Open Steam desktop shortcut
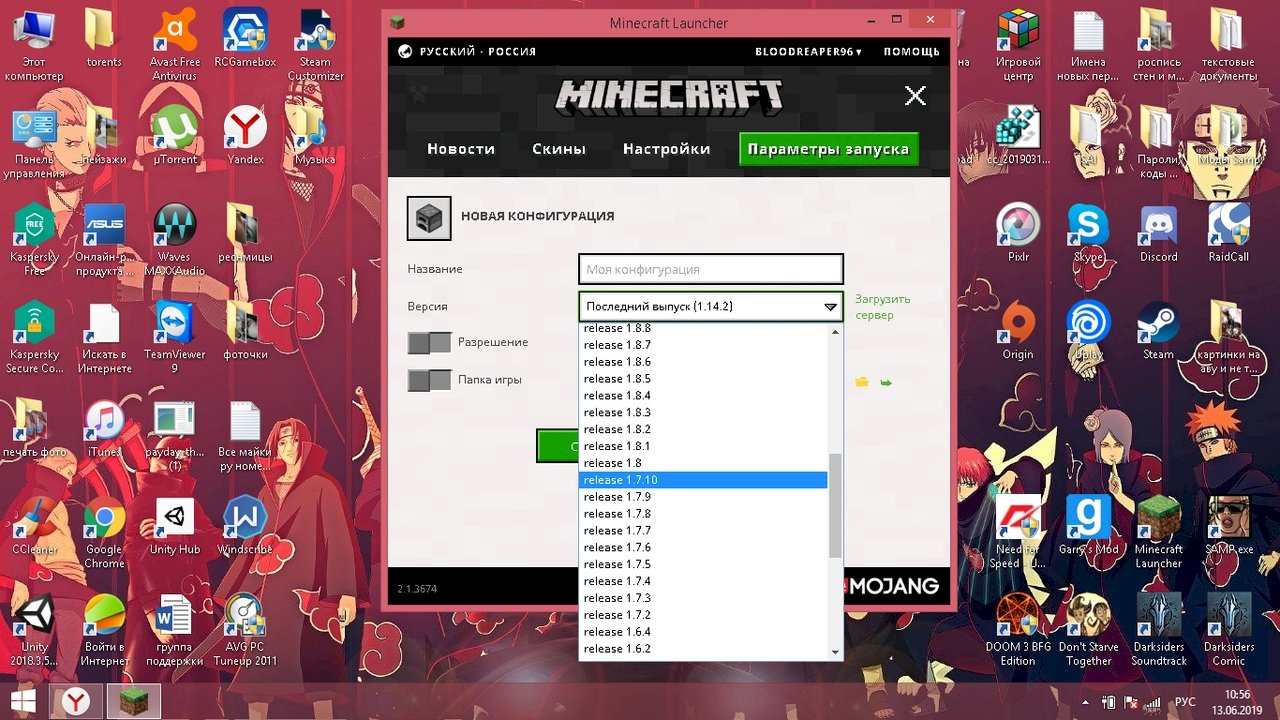The width and height of the screenshot is (1280, 720). coord(1158,331)
